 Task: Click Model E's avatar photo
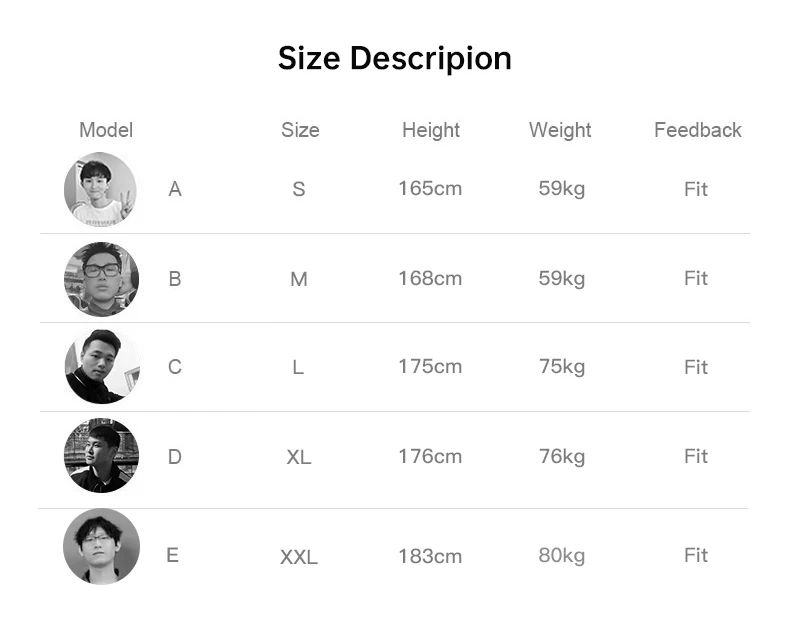(x=101, y=546)
